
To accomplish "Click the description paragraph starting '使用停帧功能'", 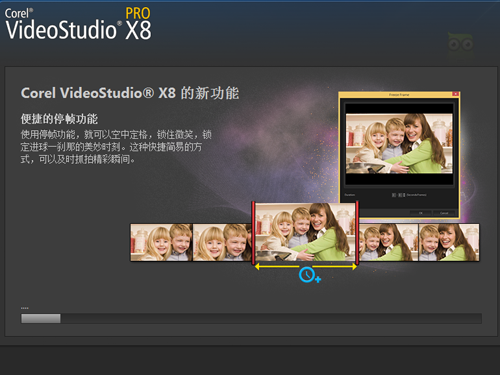I will 116,147.
